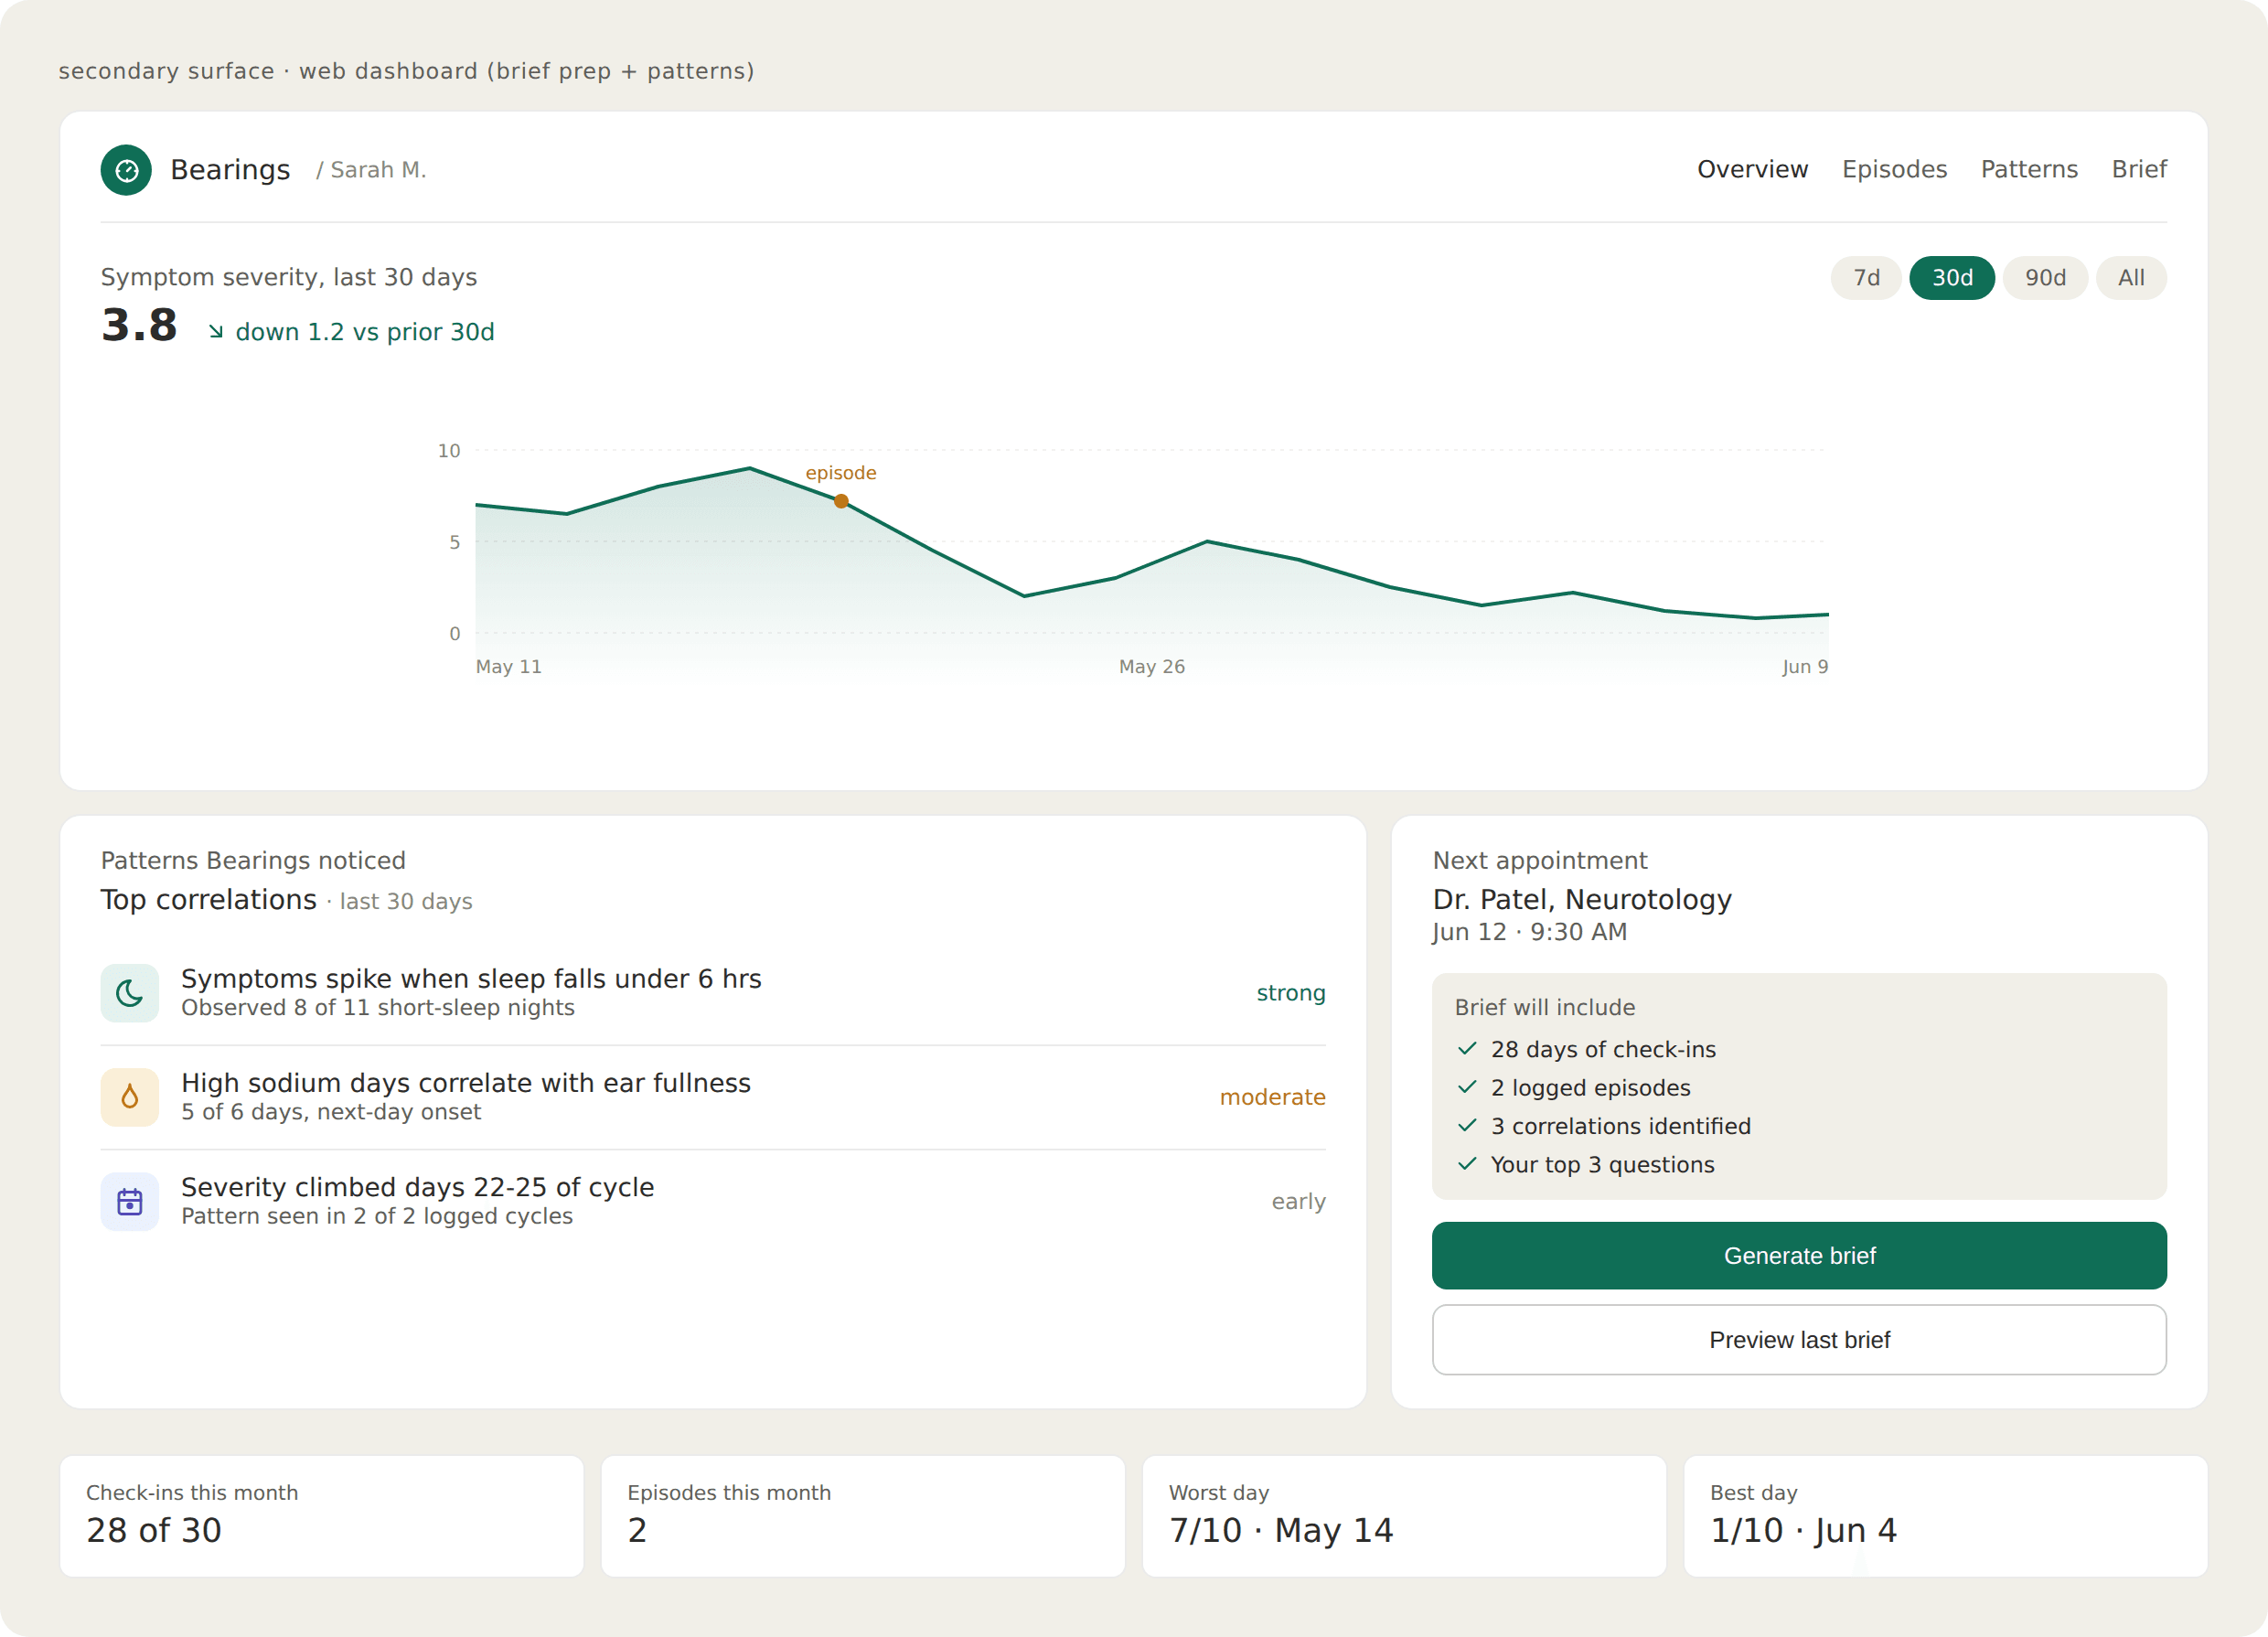Click the orange episode marker on chart
The width and height of the screenshot is (2268, 1637).
point(841,502)
